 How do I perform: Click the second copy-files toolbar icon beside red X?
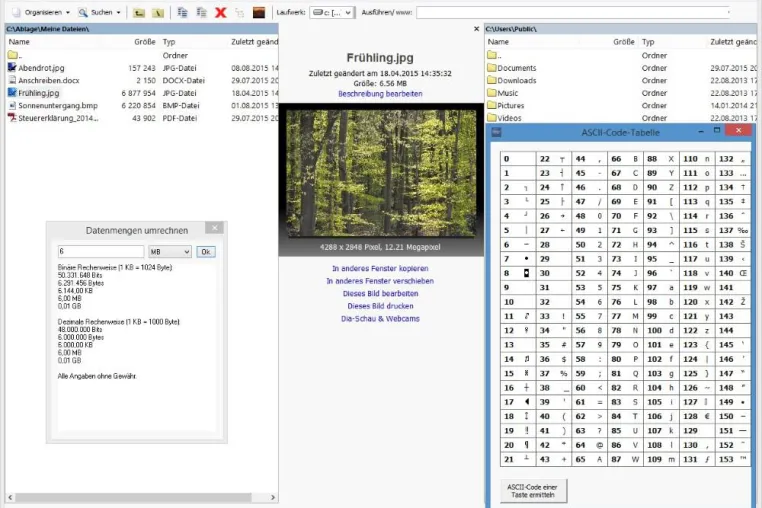(201, 13)
